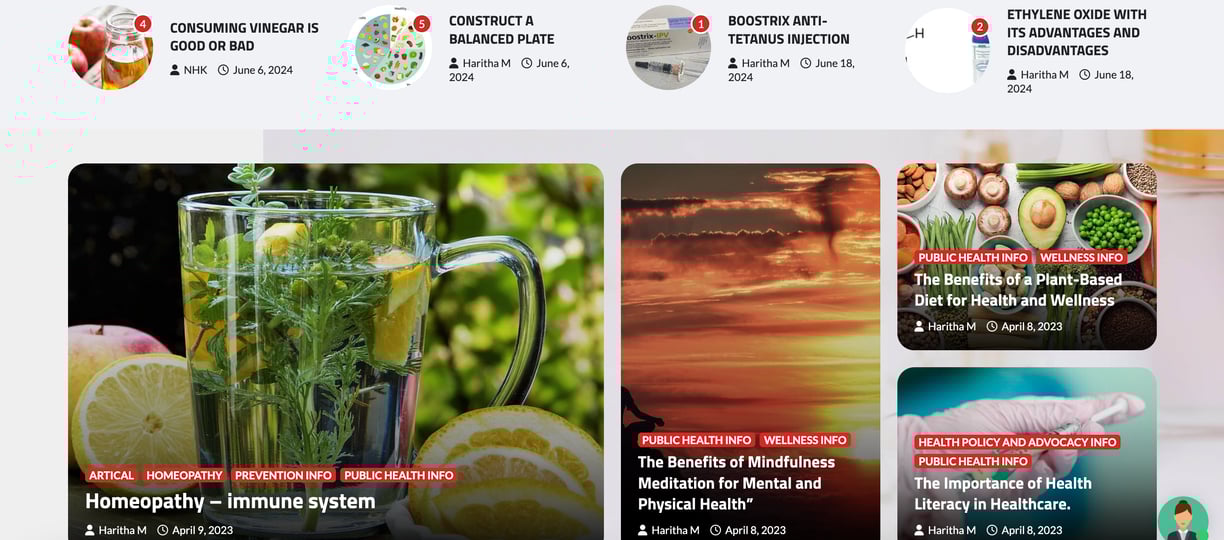Select the HOMEOPATHY category tag
Viewport: 1224px width, 540px height.
[x=184, y=475]
